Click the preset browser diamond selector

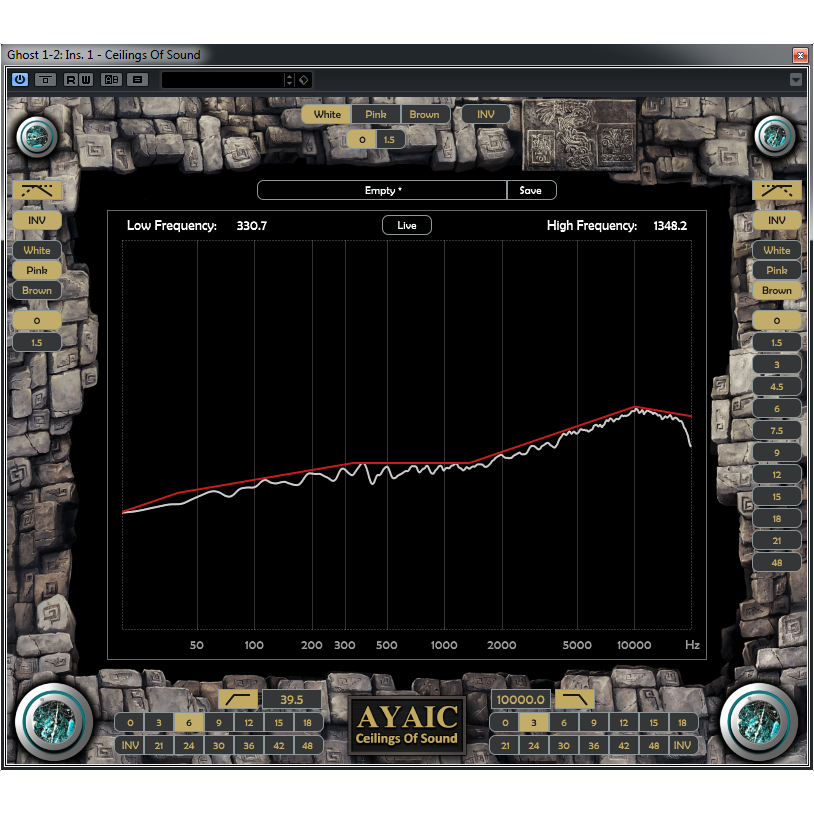click(303, 79)
